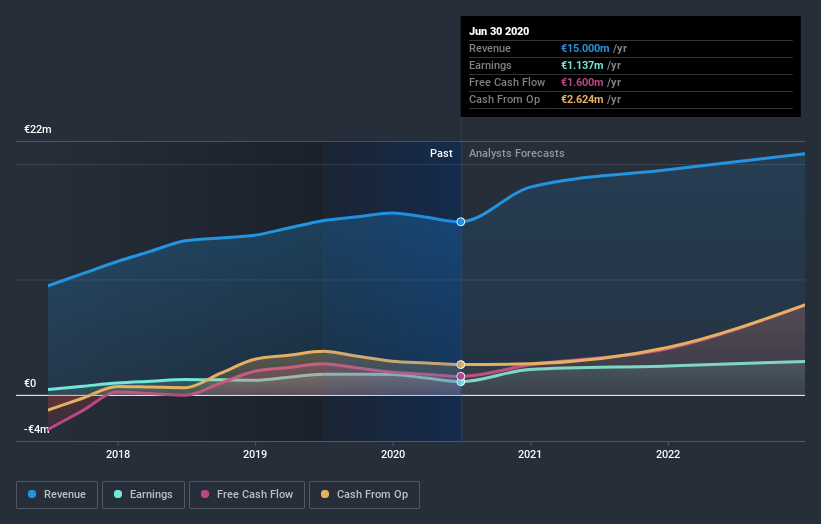Select the Free Cash Flow marker at Jun 2020
The height and width of the screenshot is (524, 821).
[461, 376]
